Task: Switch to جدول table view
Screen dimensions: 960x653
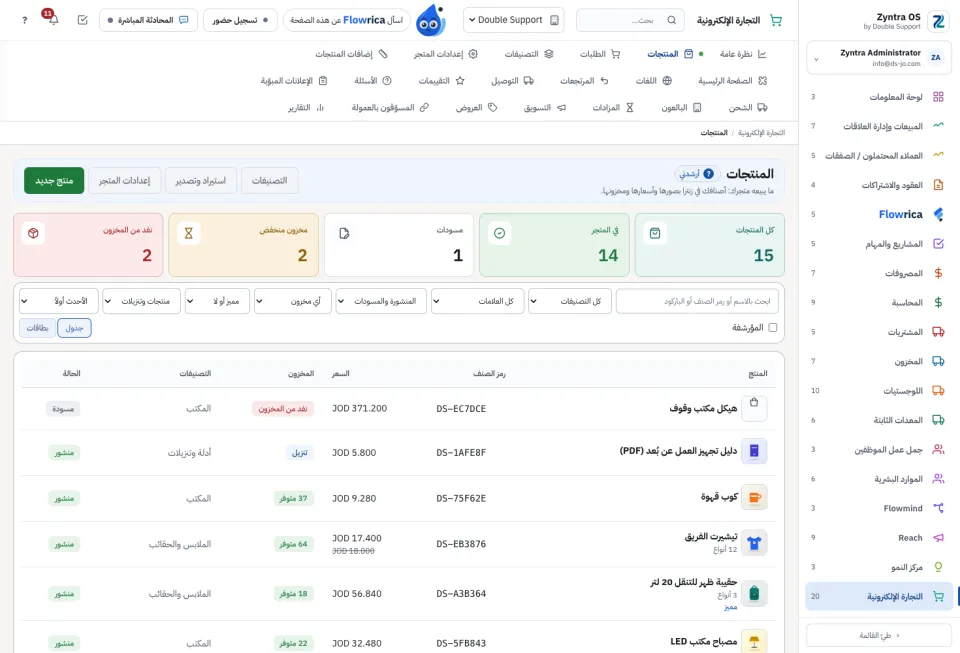Action: [74, 328]
